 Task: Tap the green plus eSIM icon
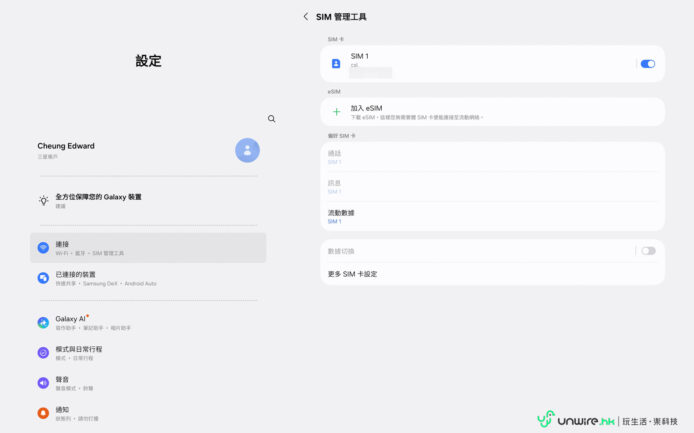pos(336,112)
